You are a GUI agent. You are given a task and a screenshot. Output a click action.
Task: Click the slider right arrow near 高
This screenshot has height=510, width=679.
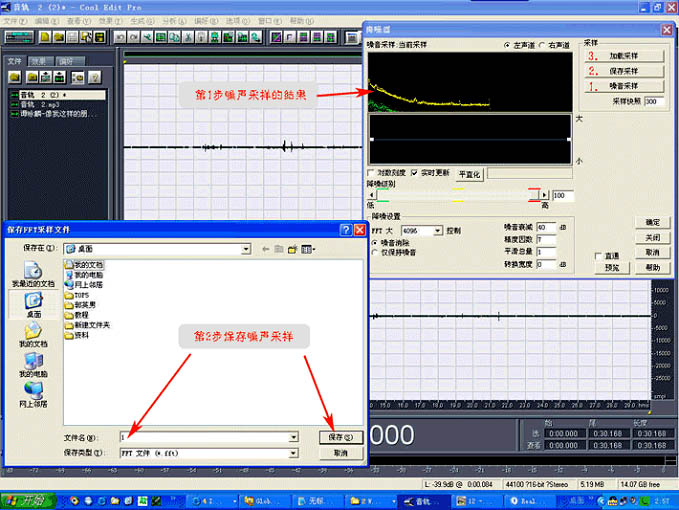tap(545, 195)
